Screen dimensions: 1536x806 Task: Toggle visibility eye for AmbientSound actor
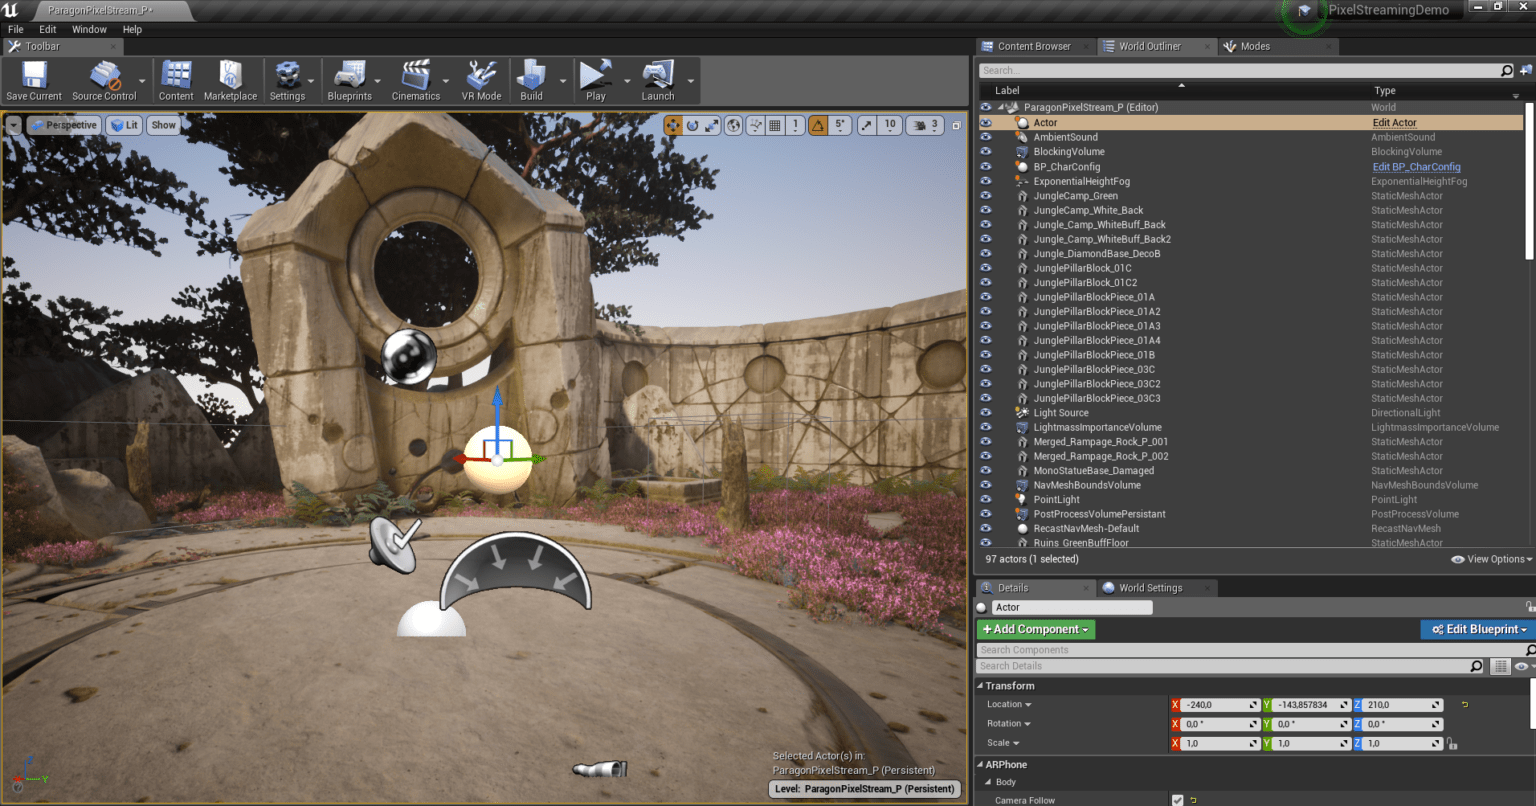coord(986,137)
